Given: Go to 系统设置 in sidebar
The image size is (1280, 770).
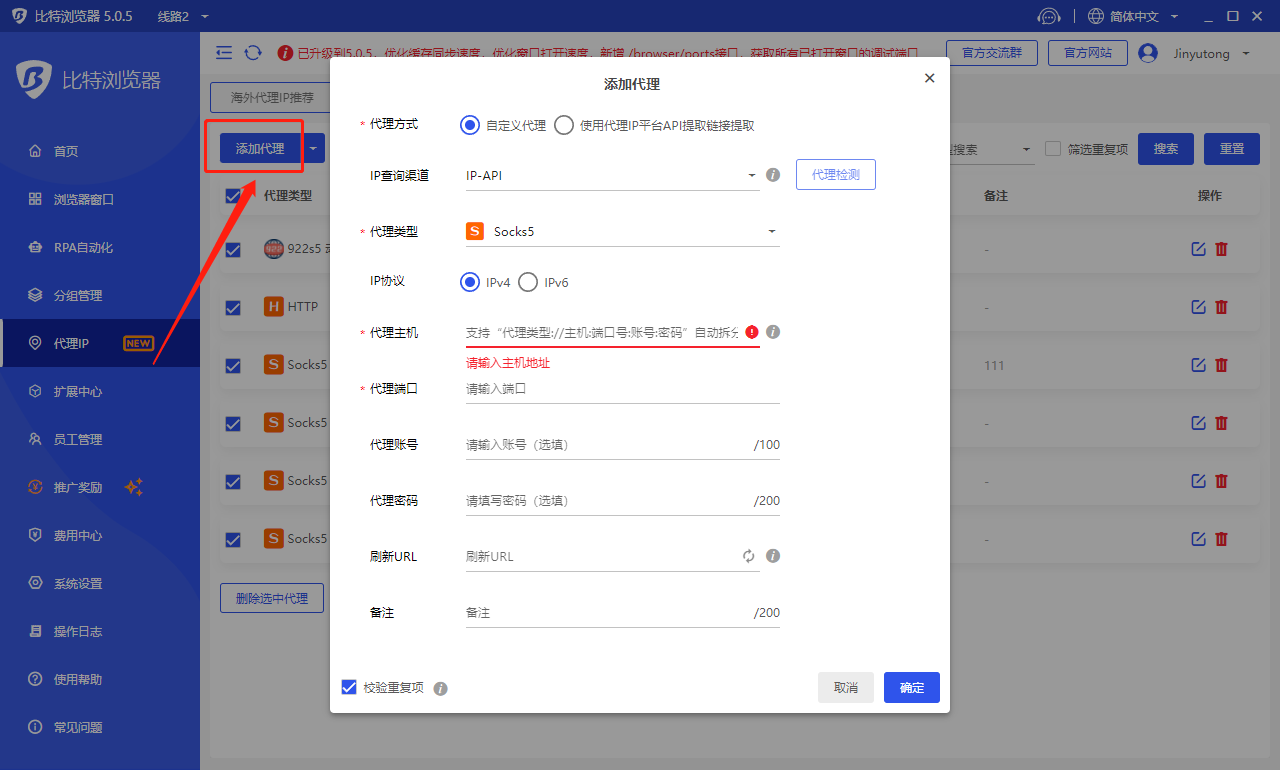Looking at the screenshot, I should point(78,583).
